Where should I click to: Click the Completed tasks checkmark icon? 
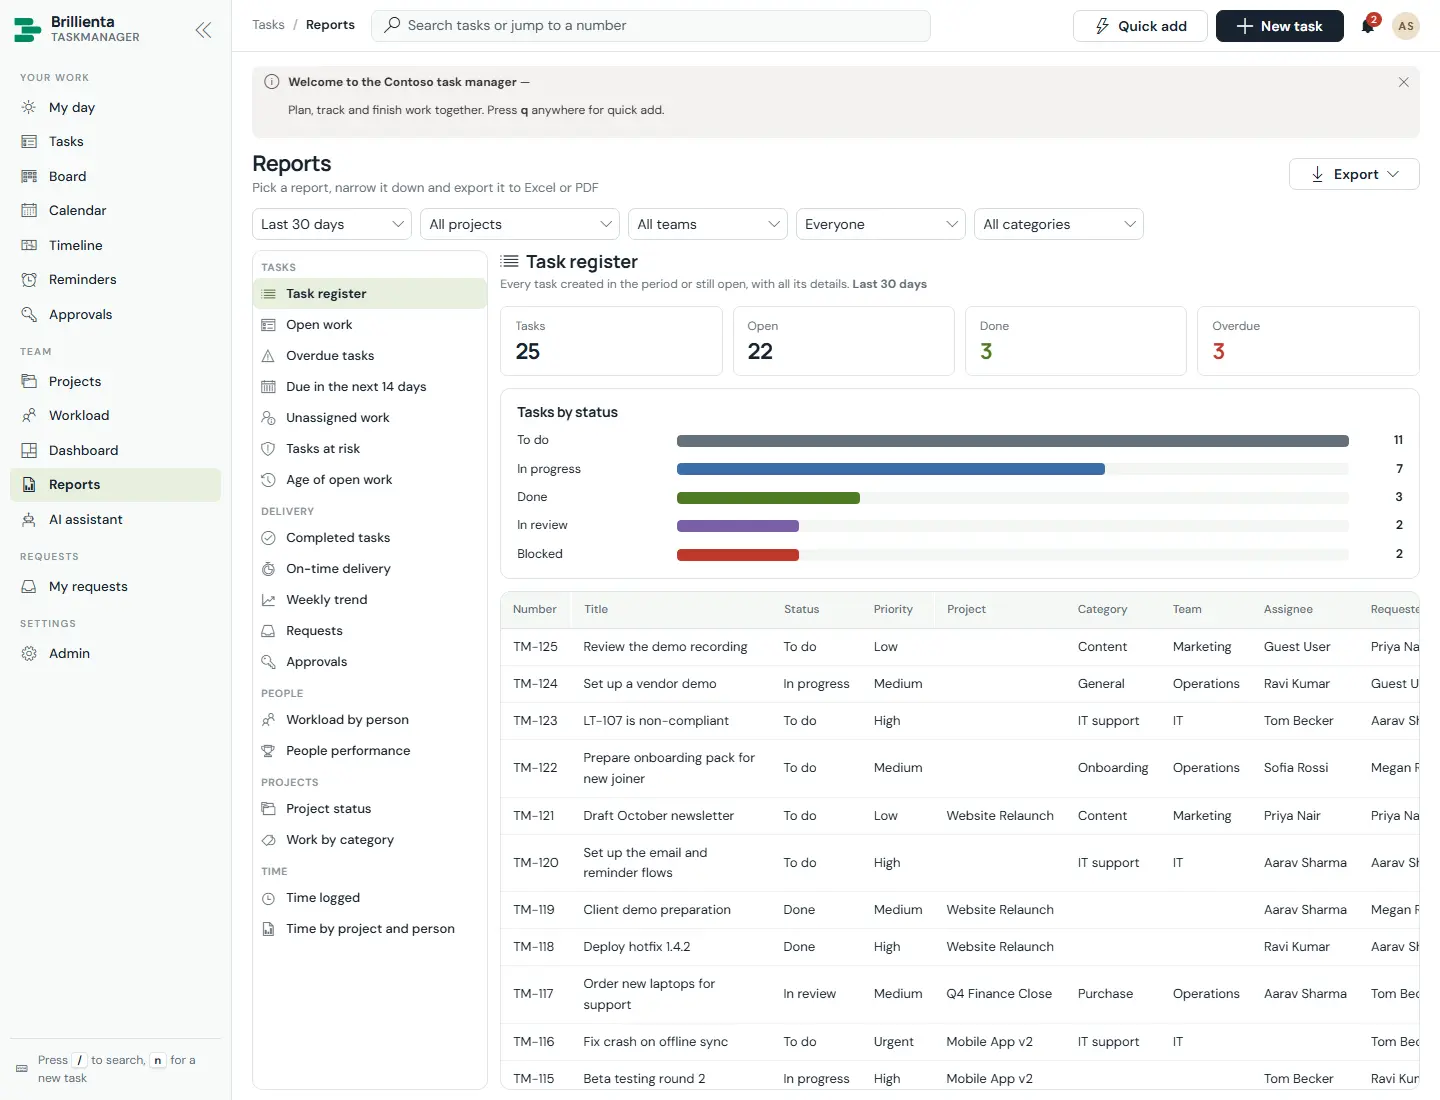click(x=268, y=538)
